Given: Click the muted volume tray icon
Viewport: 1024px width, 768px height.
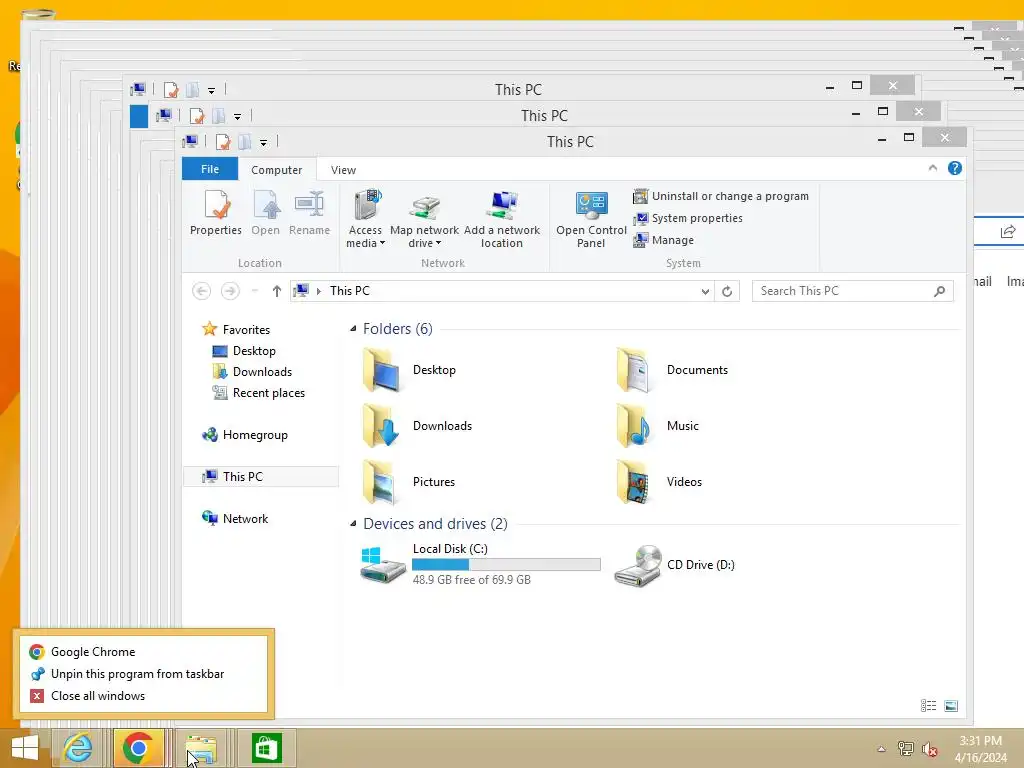Looking at the screenshot, I should coord(930,749).
